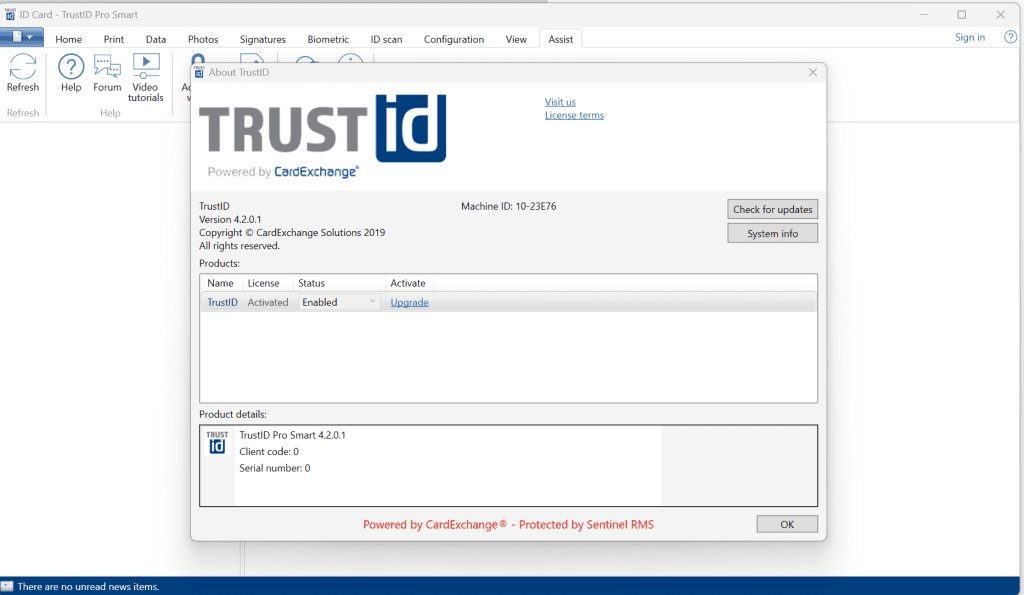Follow the Visit us link
1024x595 pixels.
click(x=560, y=102)
